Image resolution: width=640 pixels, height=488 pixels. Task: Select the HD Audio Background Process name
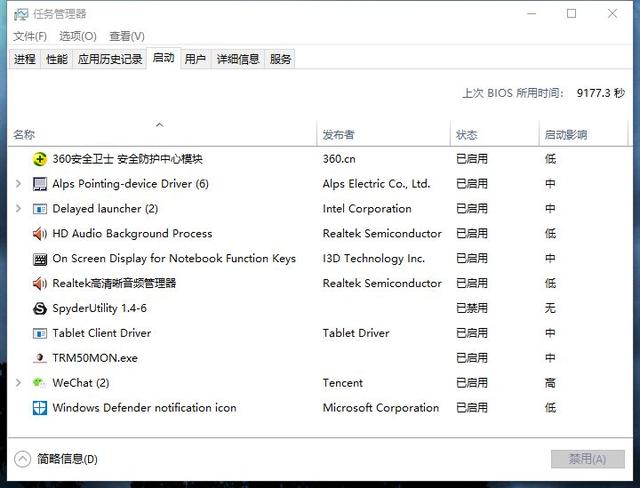(132, 234)
